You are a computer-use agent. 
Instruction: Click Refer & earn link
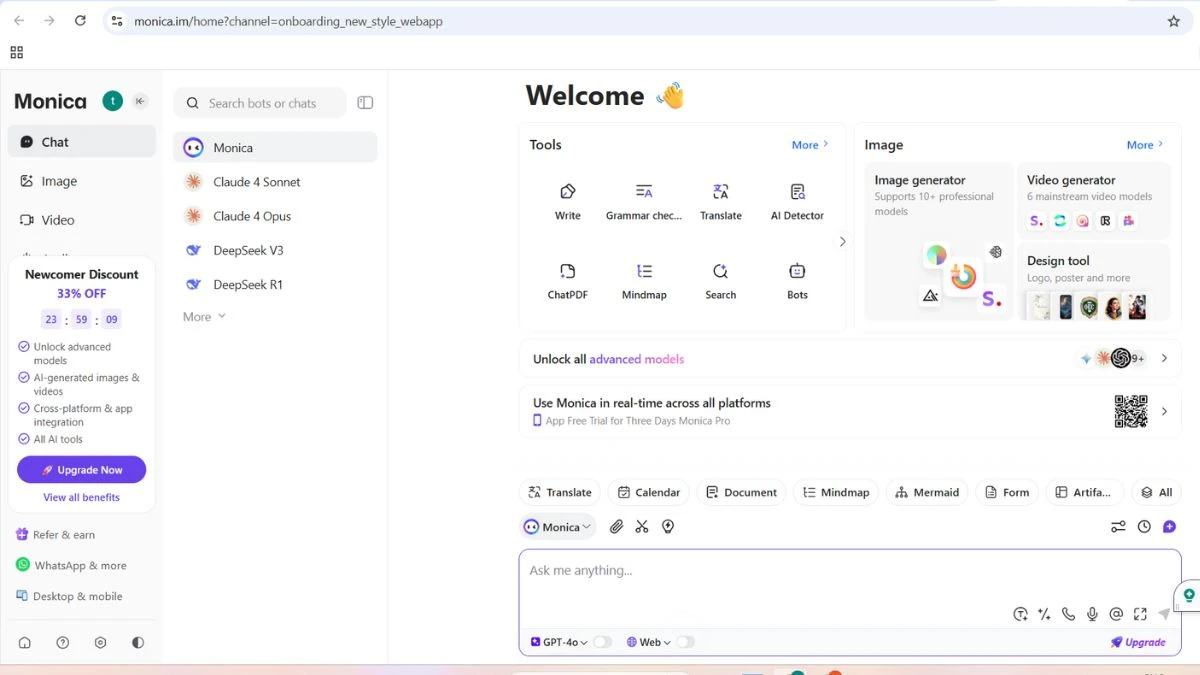[56, 535]
